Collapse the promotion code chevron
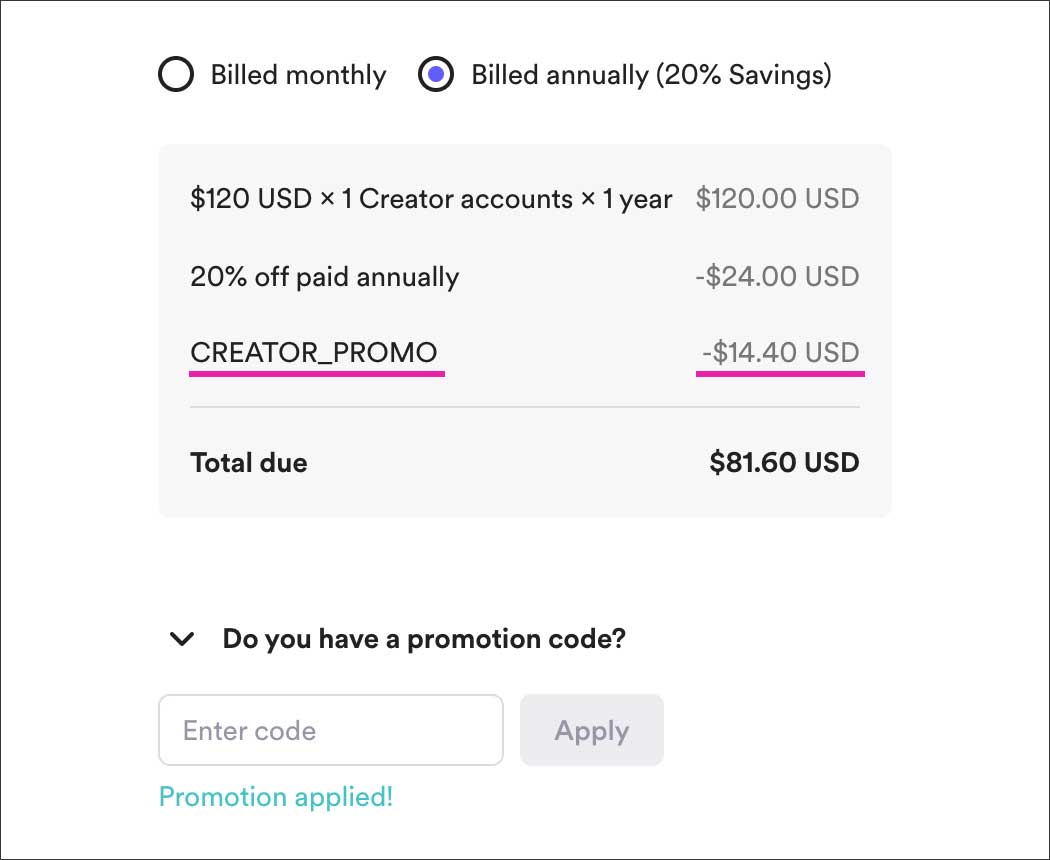The image size is (1050, 860). point(182,639)
